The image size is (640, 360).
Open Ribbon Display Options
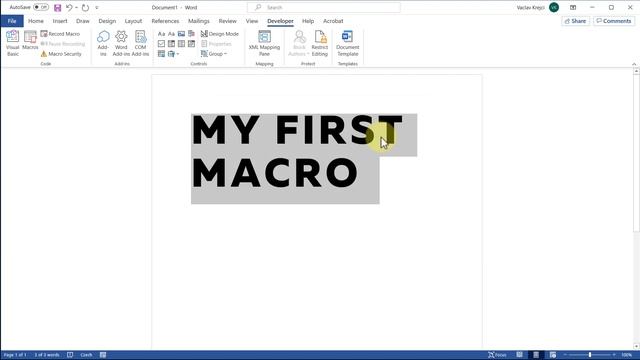point(573,7)
